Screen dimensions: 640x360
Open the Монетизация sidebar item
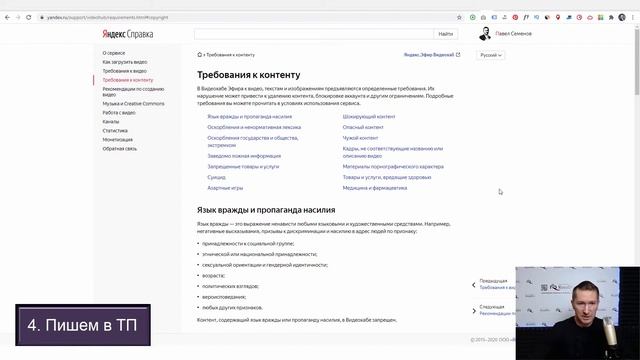[x=118, y=140]
